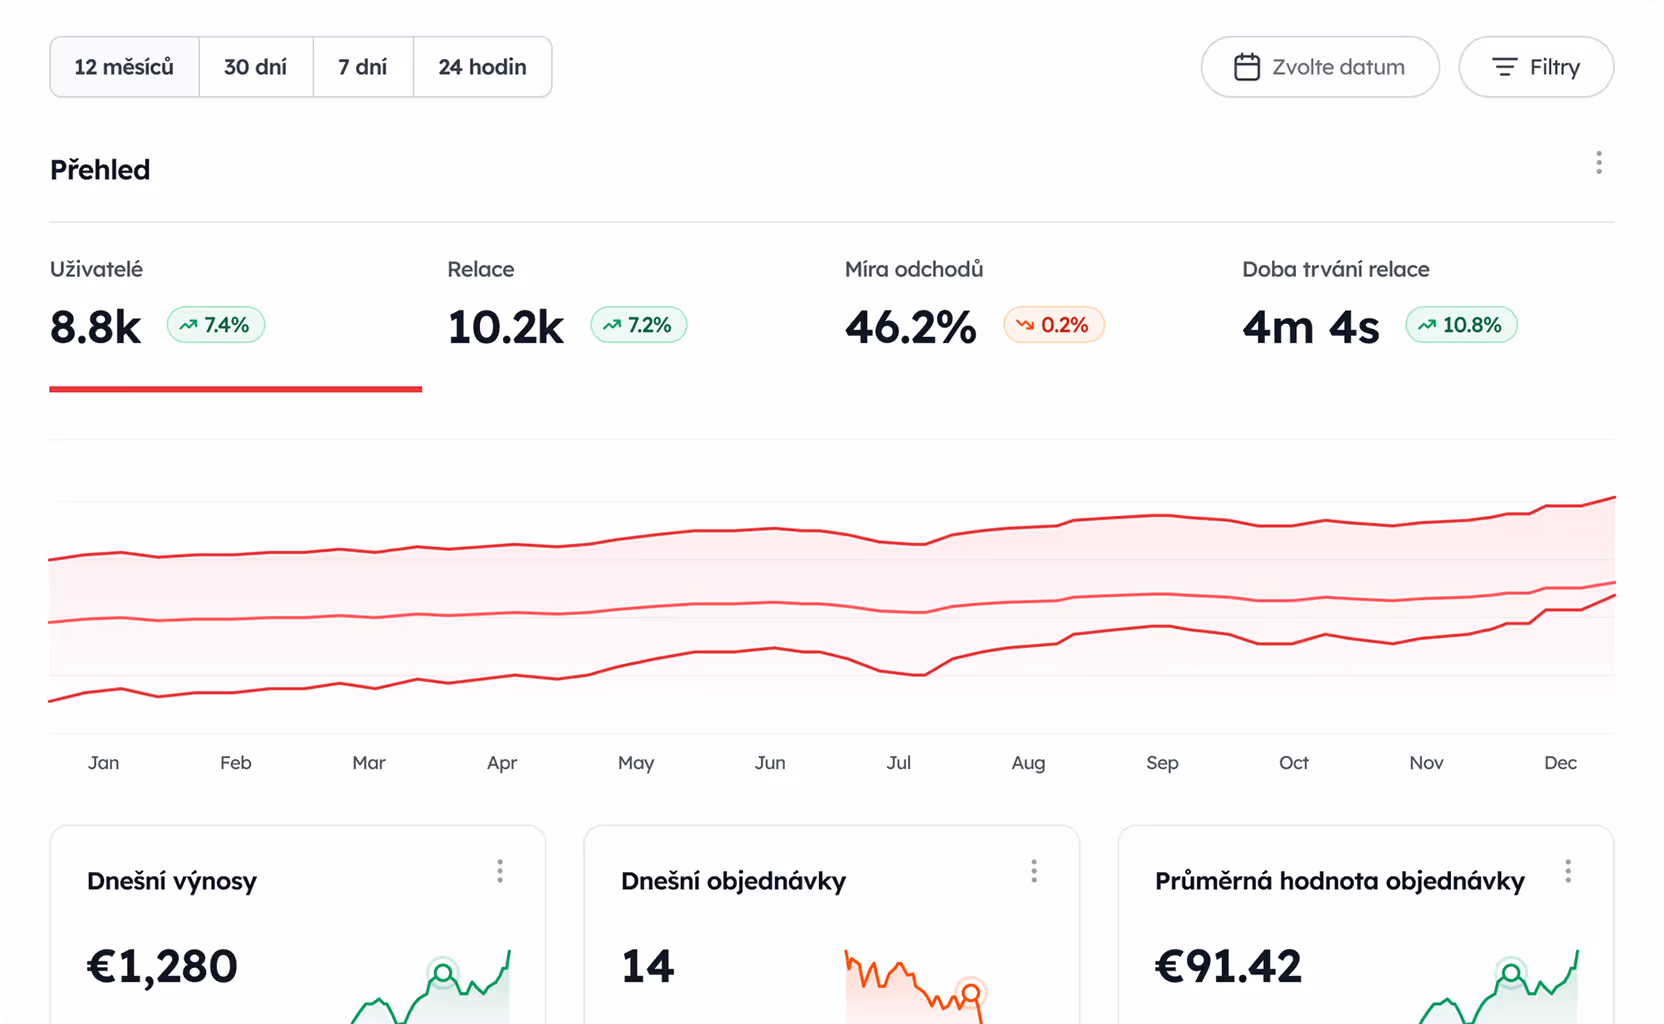Switch to the 7 dní range
The width and height of the screenshot is (1664, 1024).
pos(362,67)
